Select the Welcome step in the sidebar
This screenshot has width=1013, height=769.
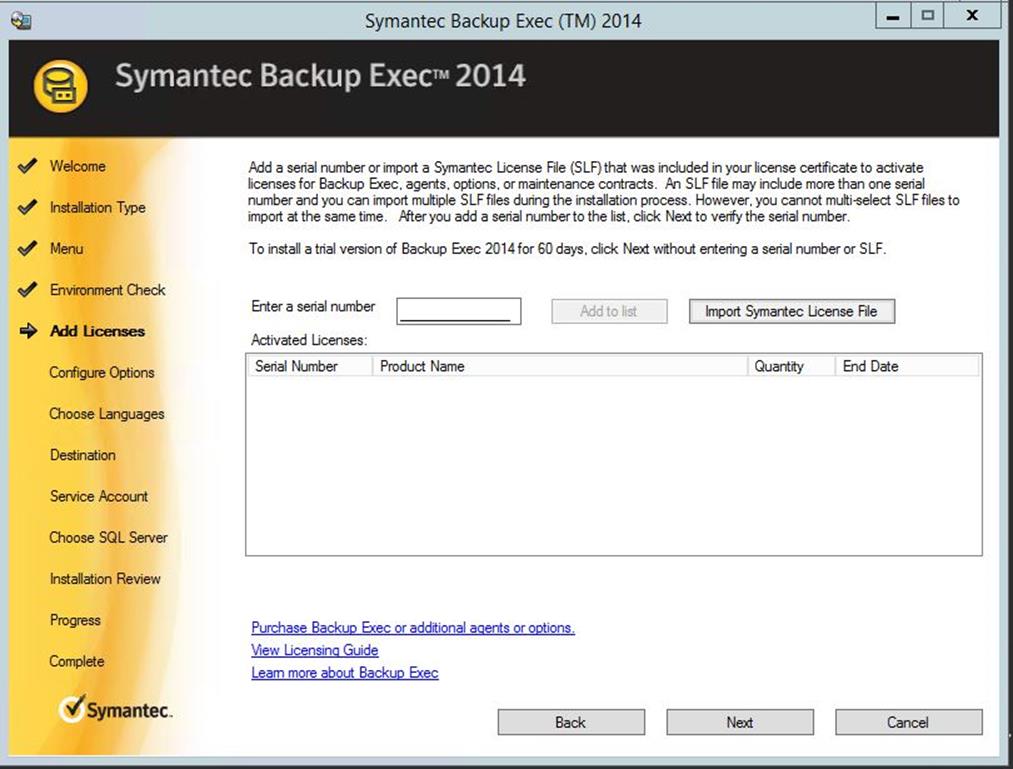pyautogui.click(x=78, y=166)
